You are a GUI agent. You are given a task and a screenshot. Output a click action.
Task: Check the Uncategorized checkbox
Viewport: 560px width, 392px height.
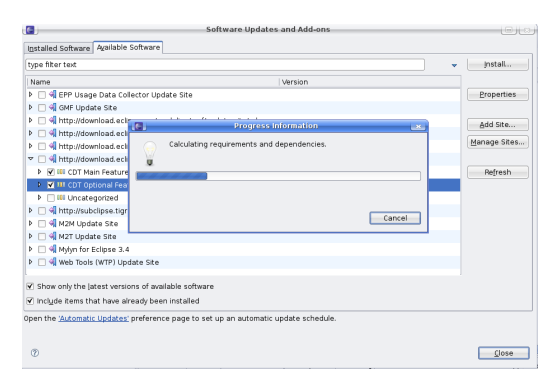click(x=51, y=198)
